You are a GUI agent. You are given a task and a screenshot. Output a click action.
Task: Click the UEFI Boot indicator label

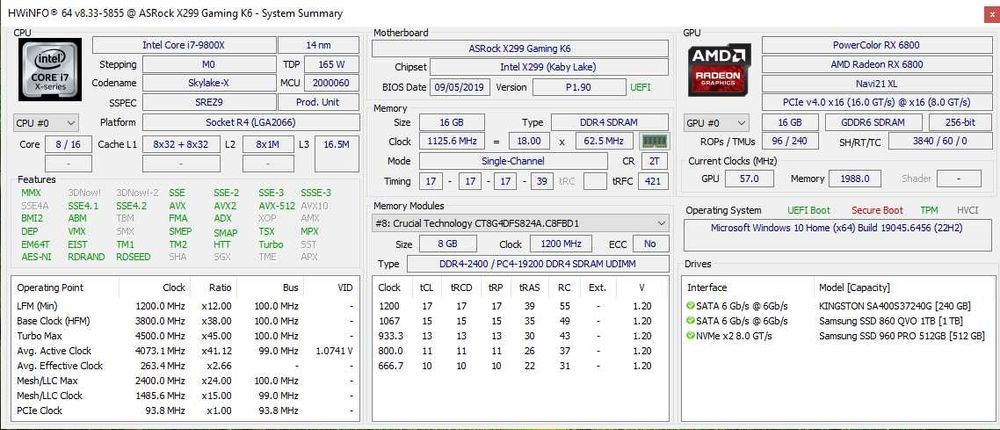click(x=809, y=210)
